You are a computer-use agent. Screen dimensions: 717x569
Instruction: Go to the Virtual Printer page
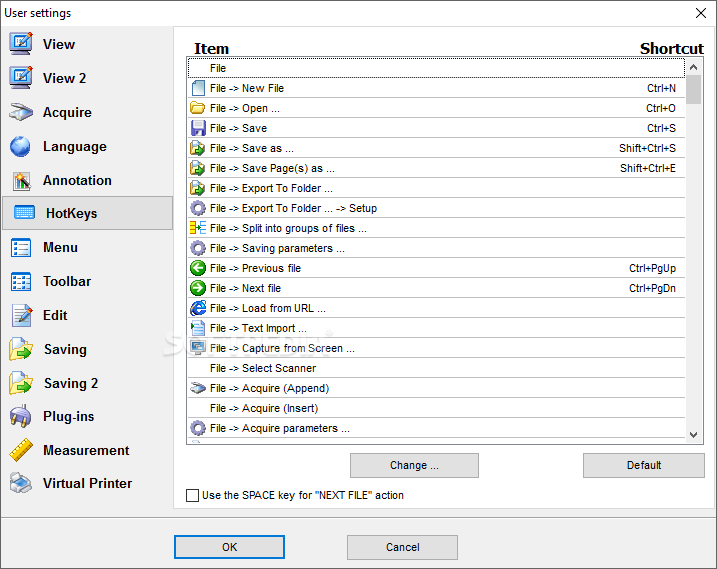(87, 483)
